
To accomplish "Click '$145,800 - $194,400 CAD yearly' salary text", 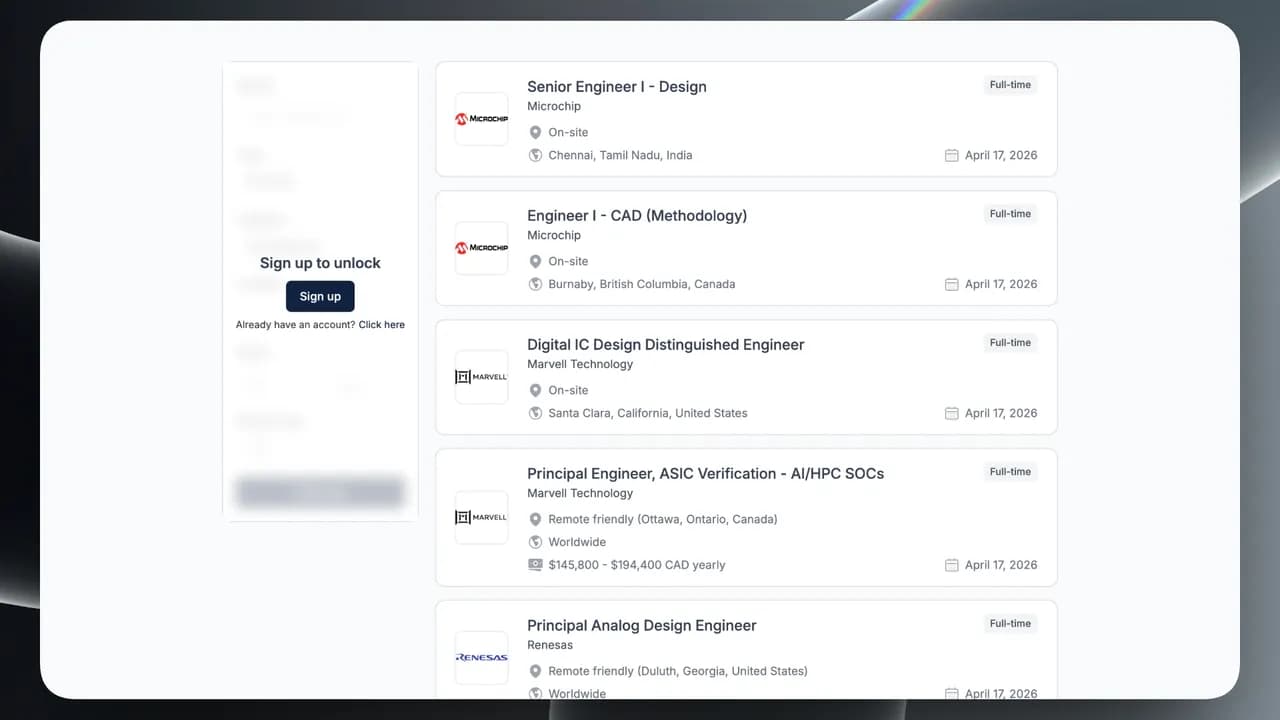I will (637, 565).
